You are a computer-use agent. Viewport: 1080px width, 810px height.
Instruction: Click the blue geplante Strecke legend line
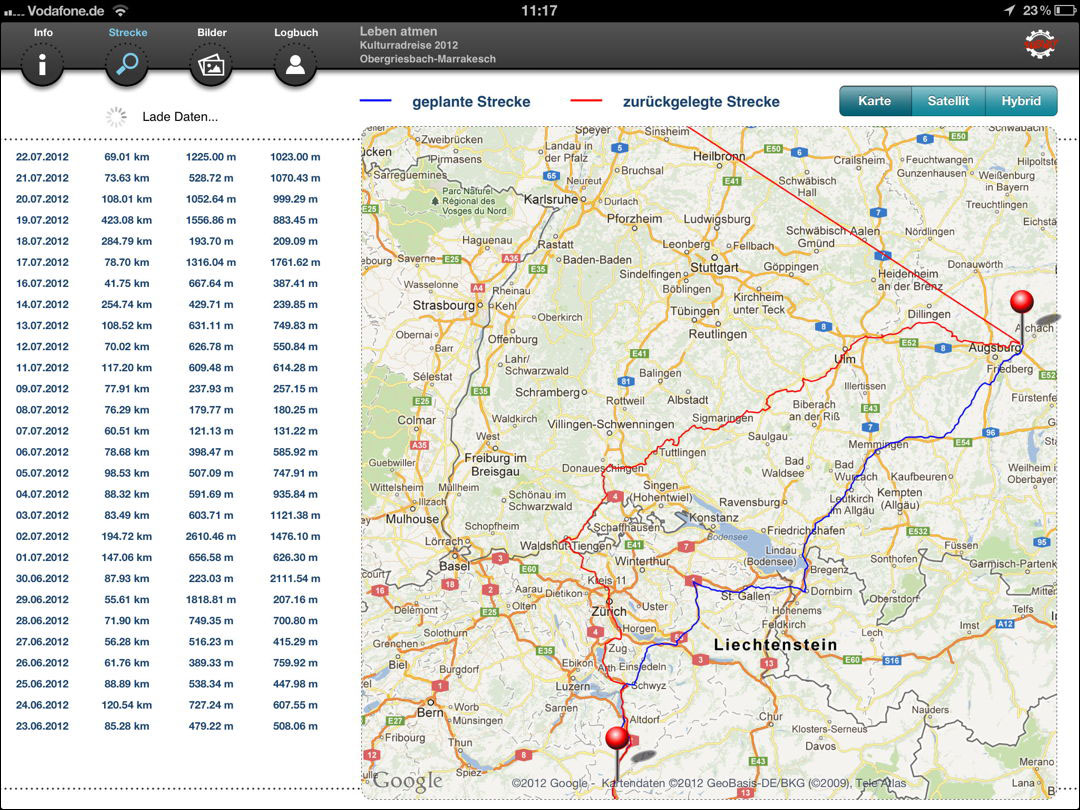tap(376, 101)
